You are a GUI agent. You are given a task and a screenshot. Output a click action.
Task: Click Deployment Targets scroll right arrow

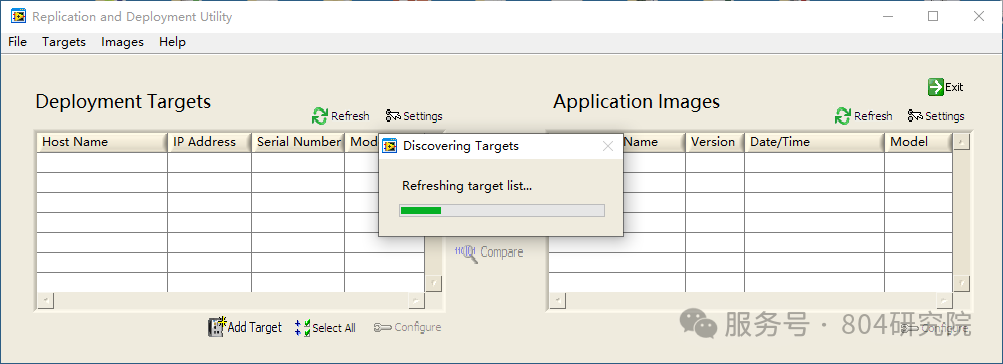(416, 300)
